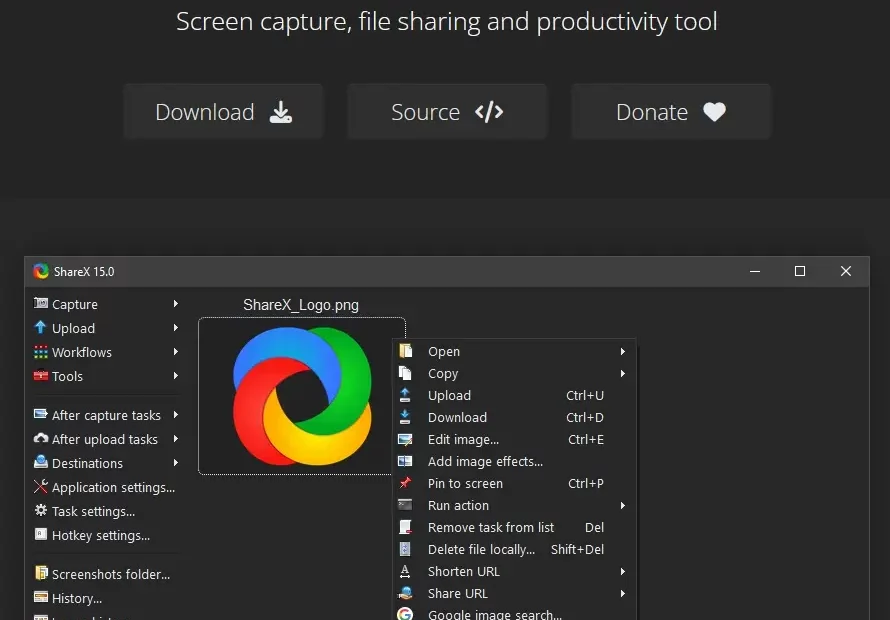890x620 pixels.
Task: Click the Add image effects icon
Action: point(405,461)
